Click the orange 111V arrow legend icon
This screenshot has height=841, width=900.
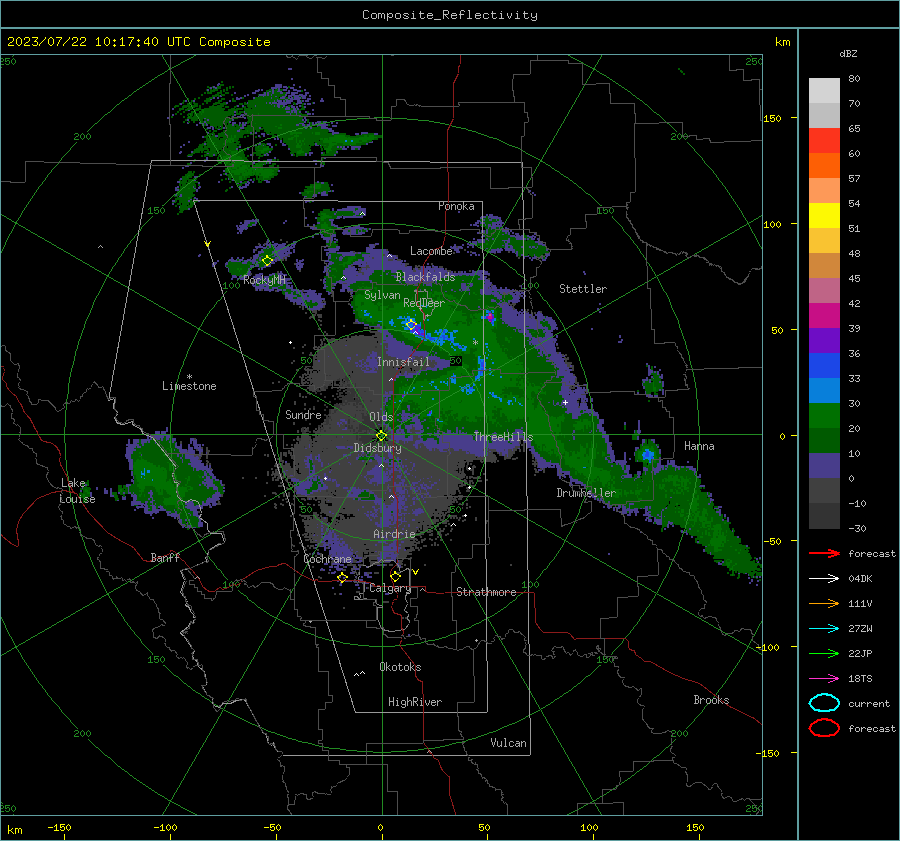(824, 603)
